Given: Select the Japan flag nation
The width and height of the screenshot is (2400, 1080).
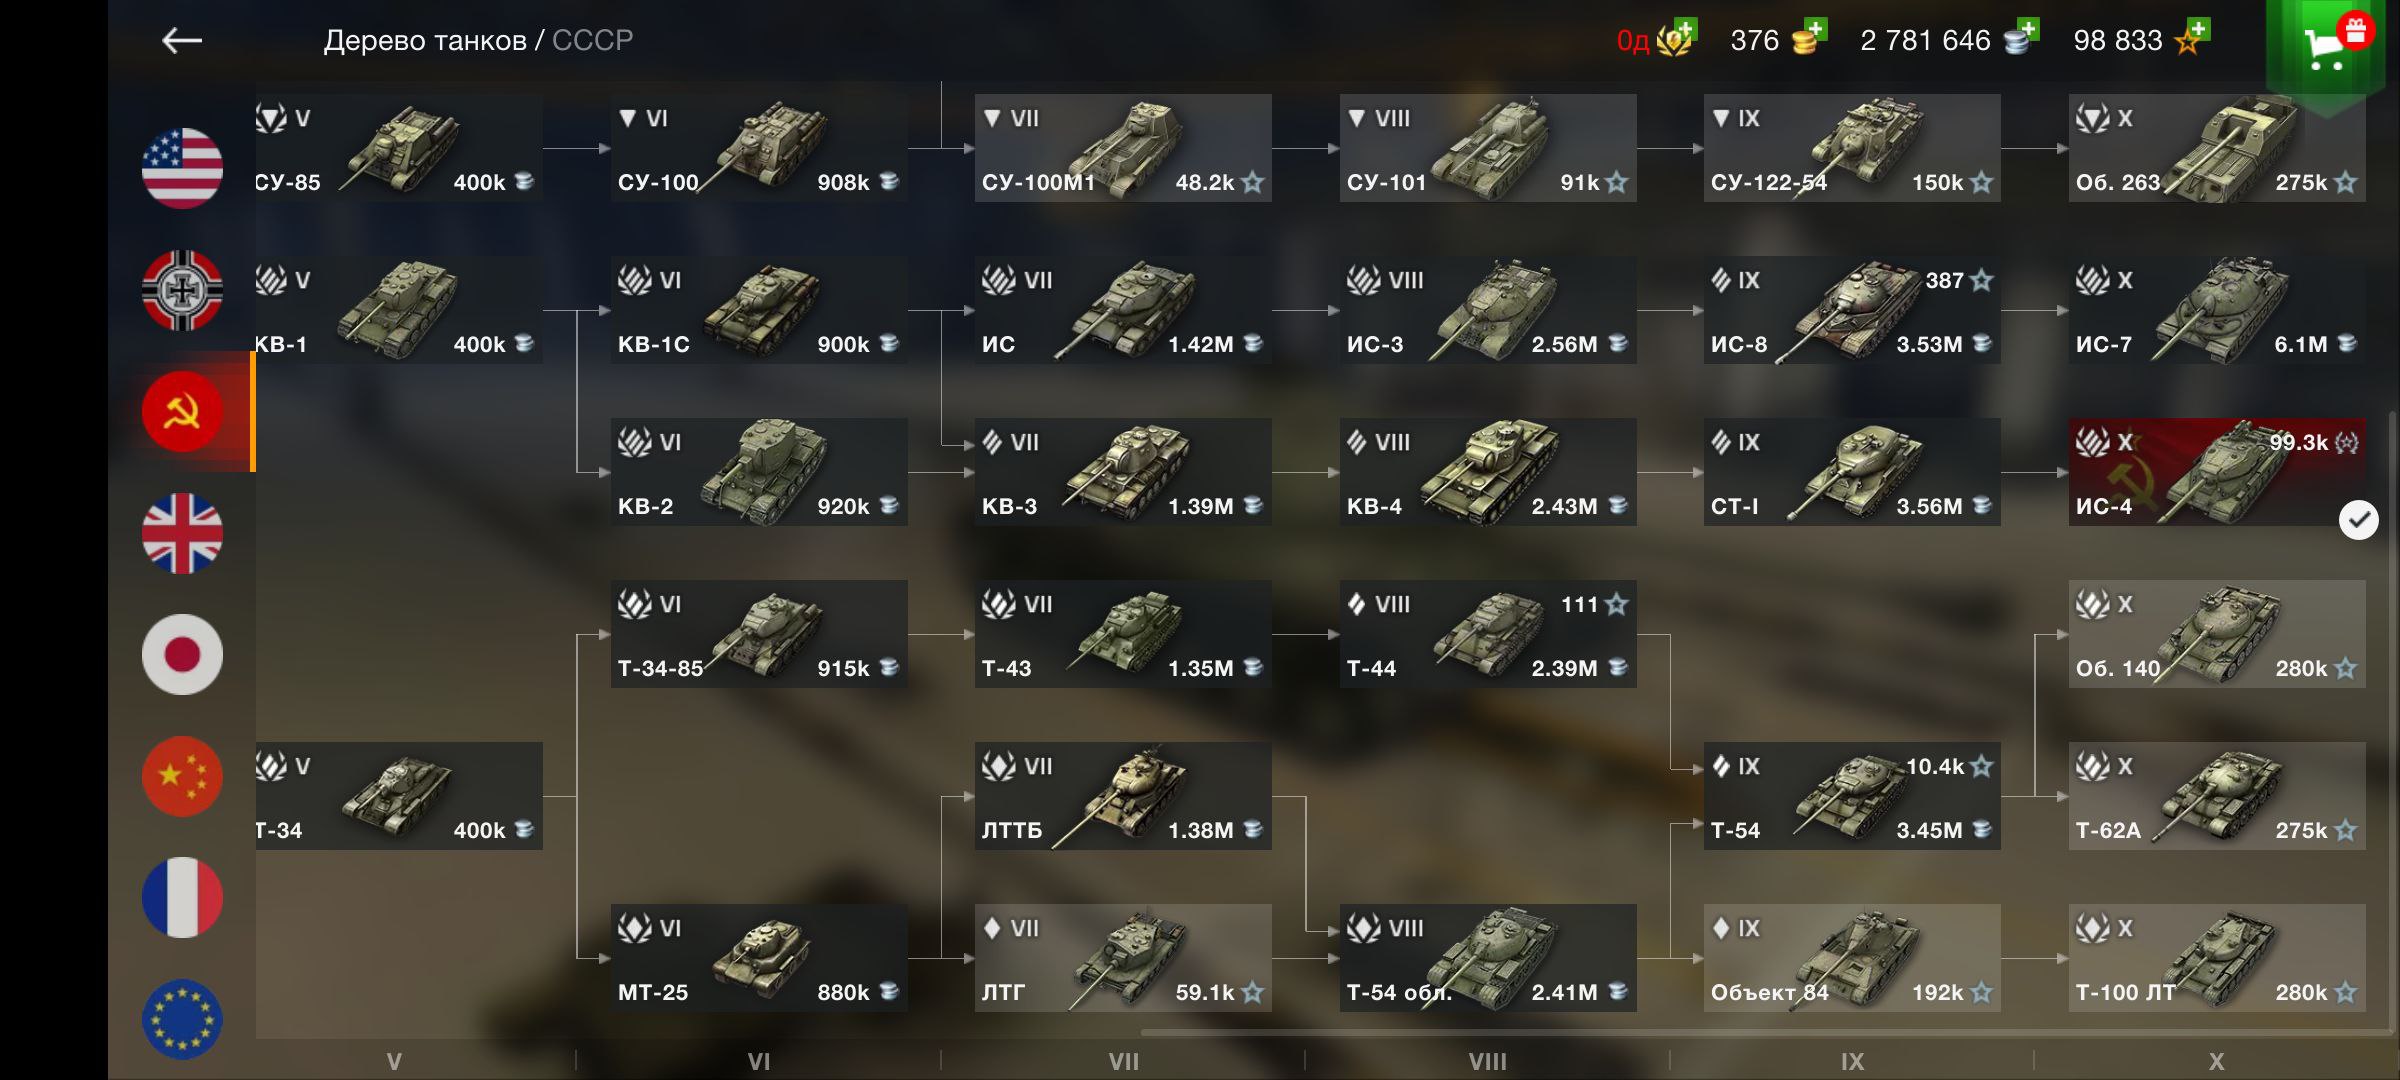Looking at the screenshot, I should click(182, 654).
